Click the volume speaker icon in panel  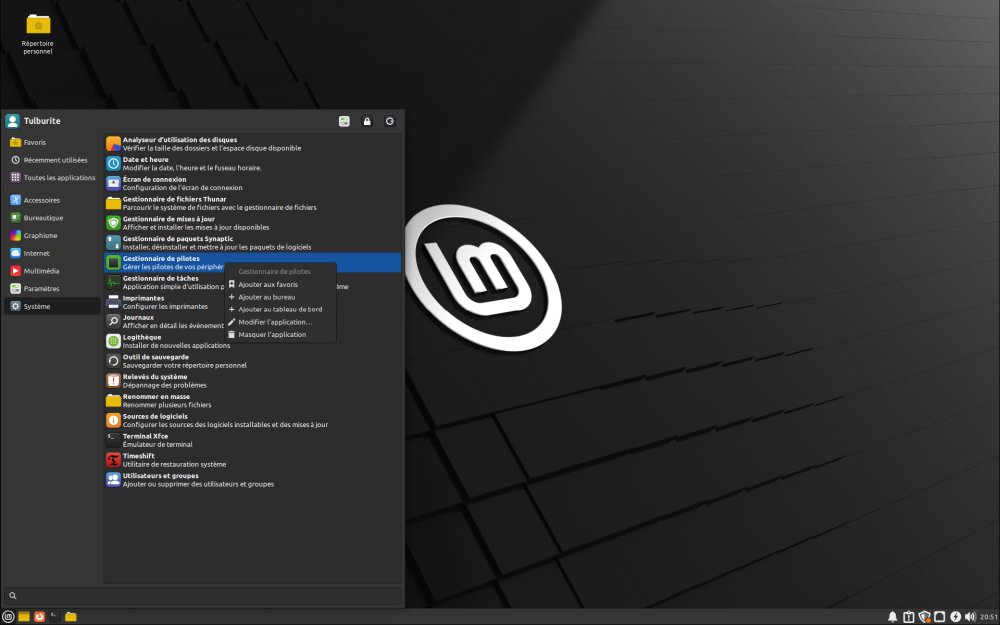click(x=970, y=617)
